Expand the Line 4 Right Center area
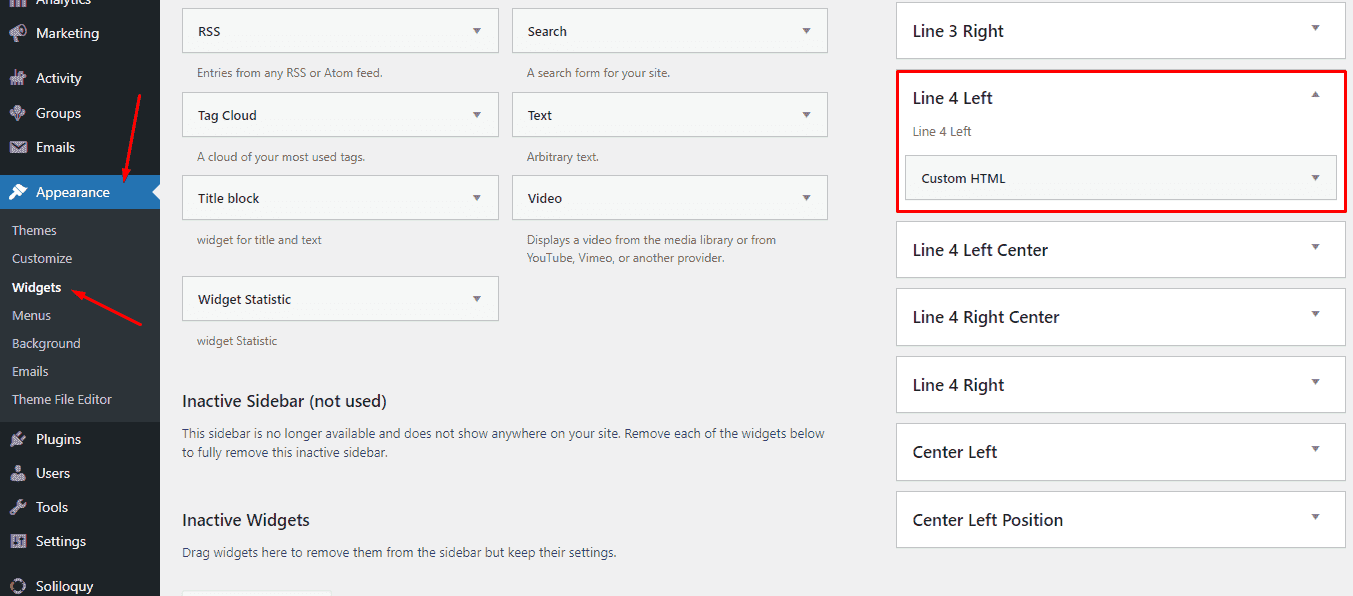Viewport: 1353px width, 596px height. 1315,314
